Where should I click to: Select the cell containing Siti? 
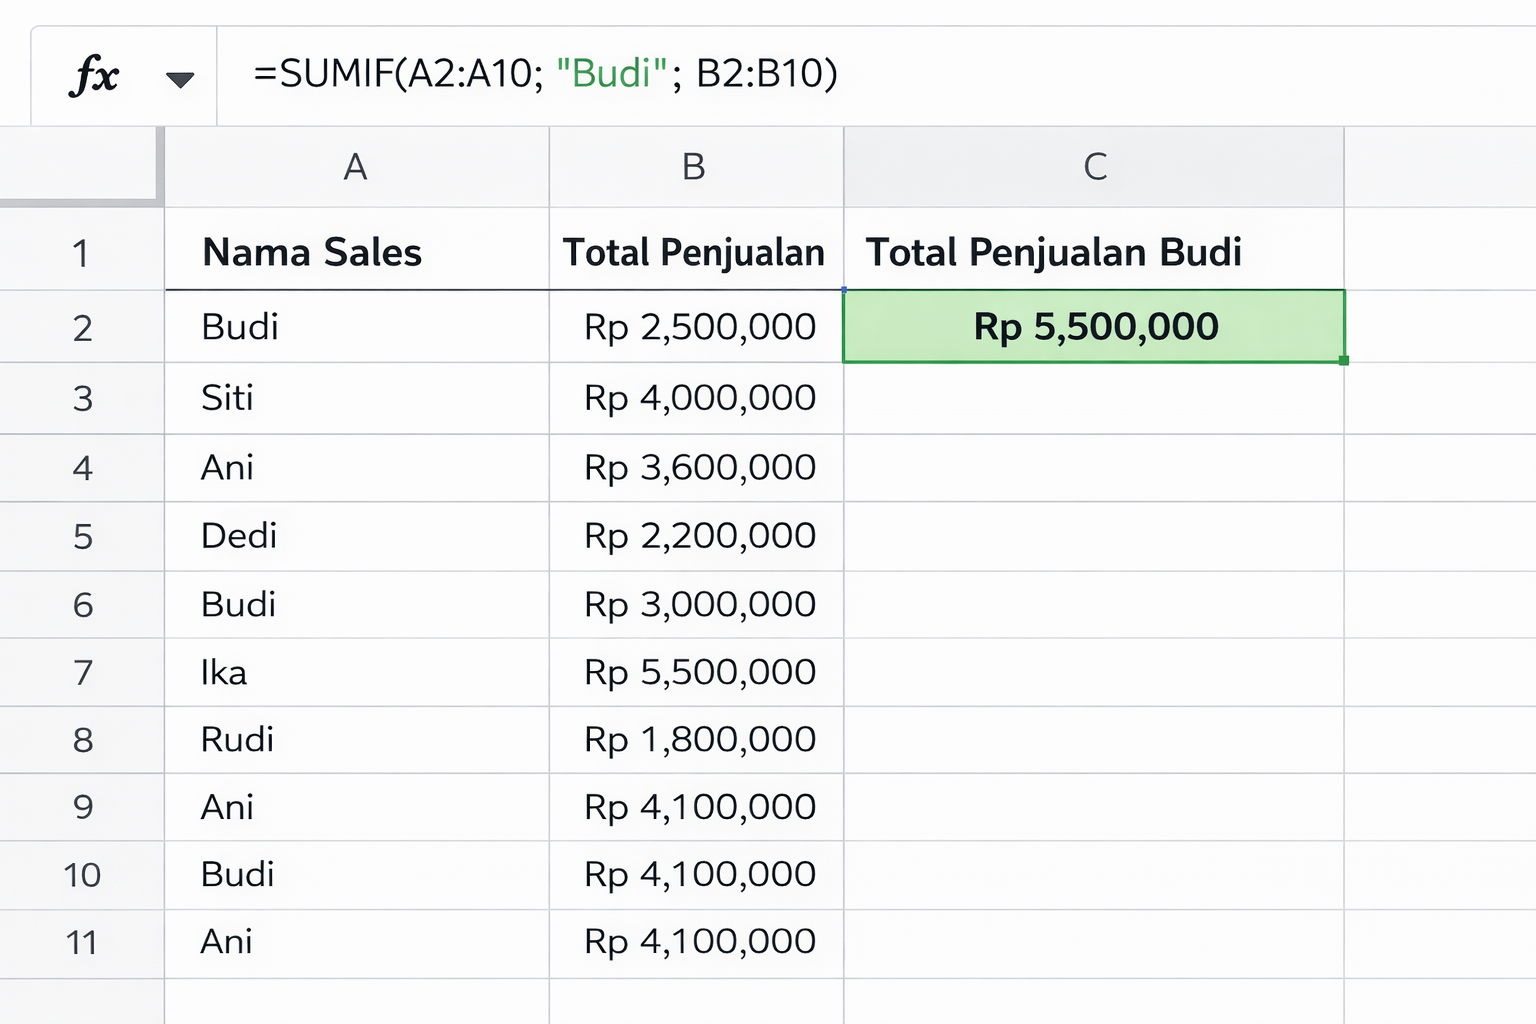pos(228,398)
